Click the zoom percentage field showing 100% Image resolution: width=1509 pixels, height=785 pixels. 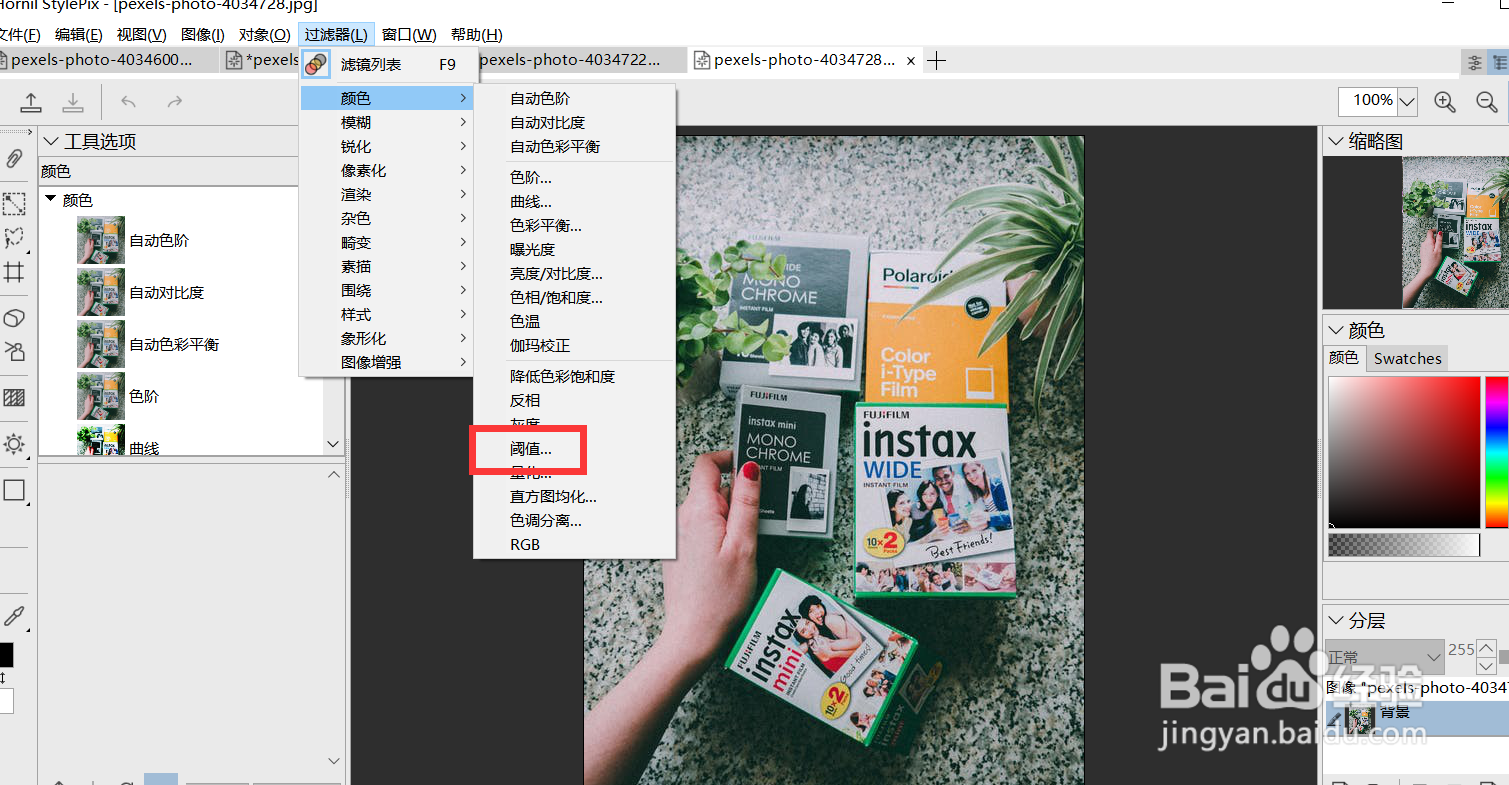(x=1368, y=101)
